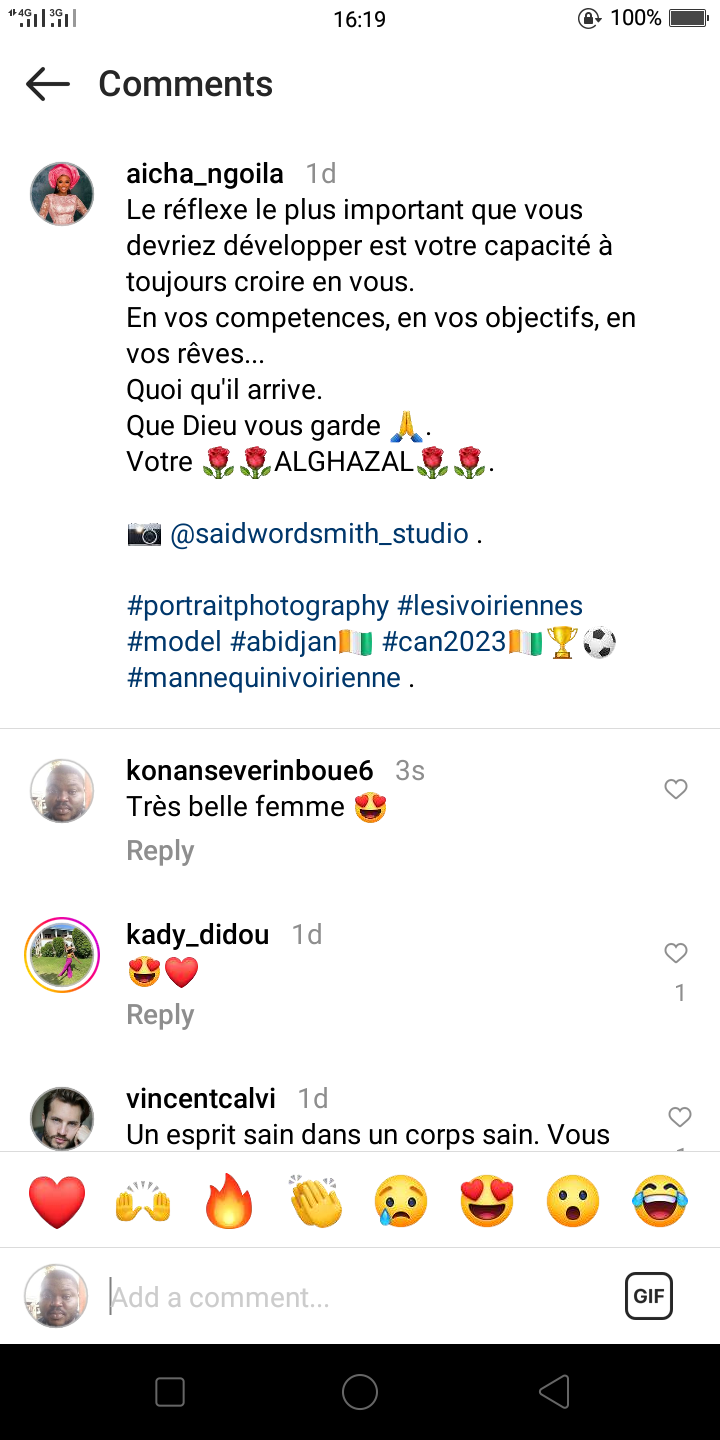Go back using the arrow icon

[48, 84]
